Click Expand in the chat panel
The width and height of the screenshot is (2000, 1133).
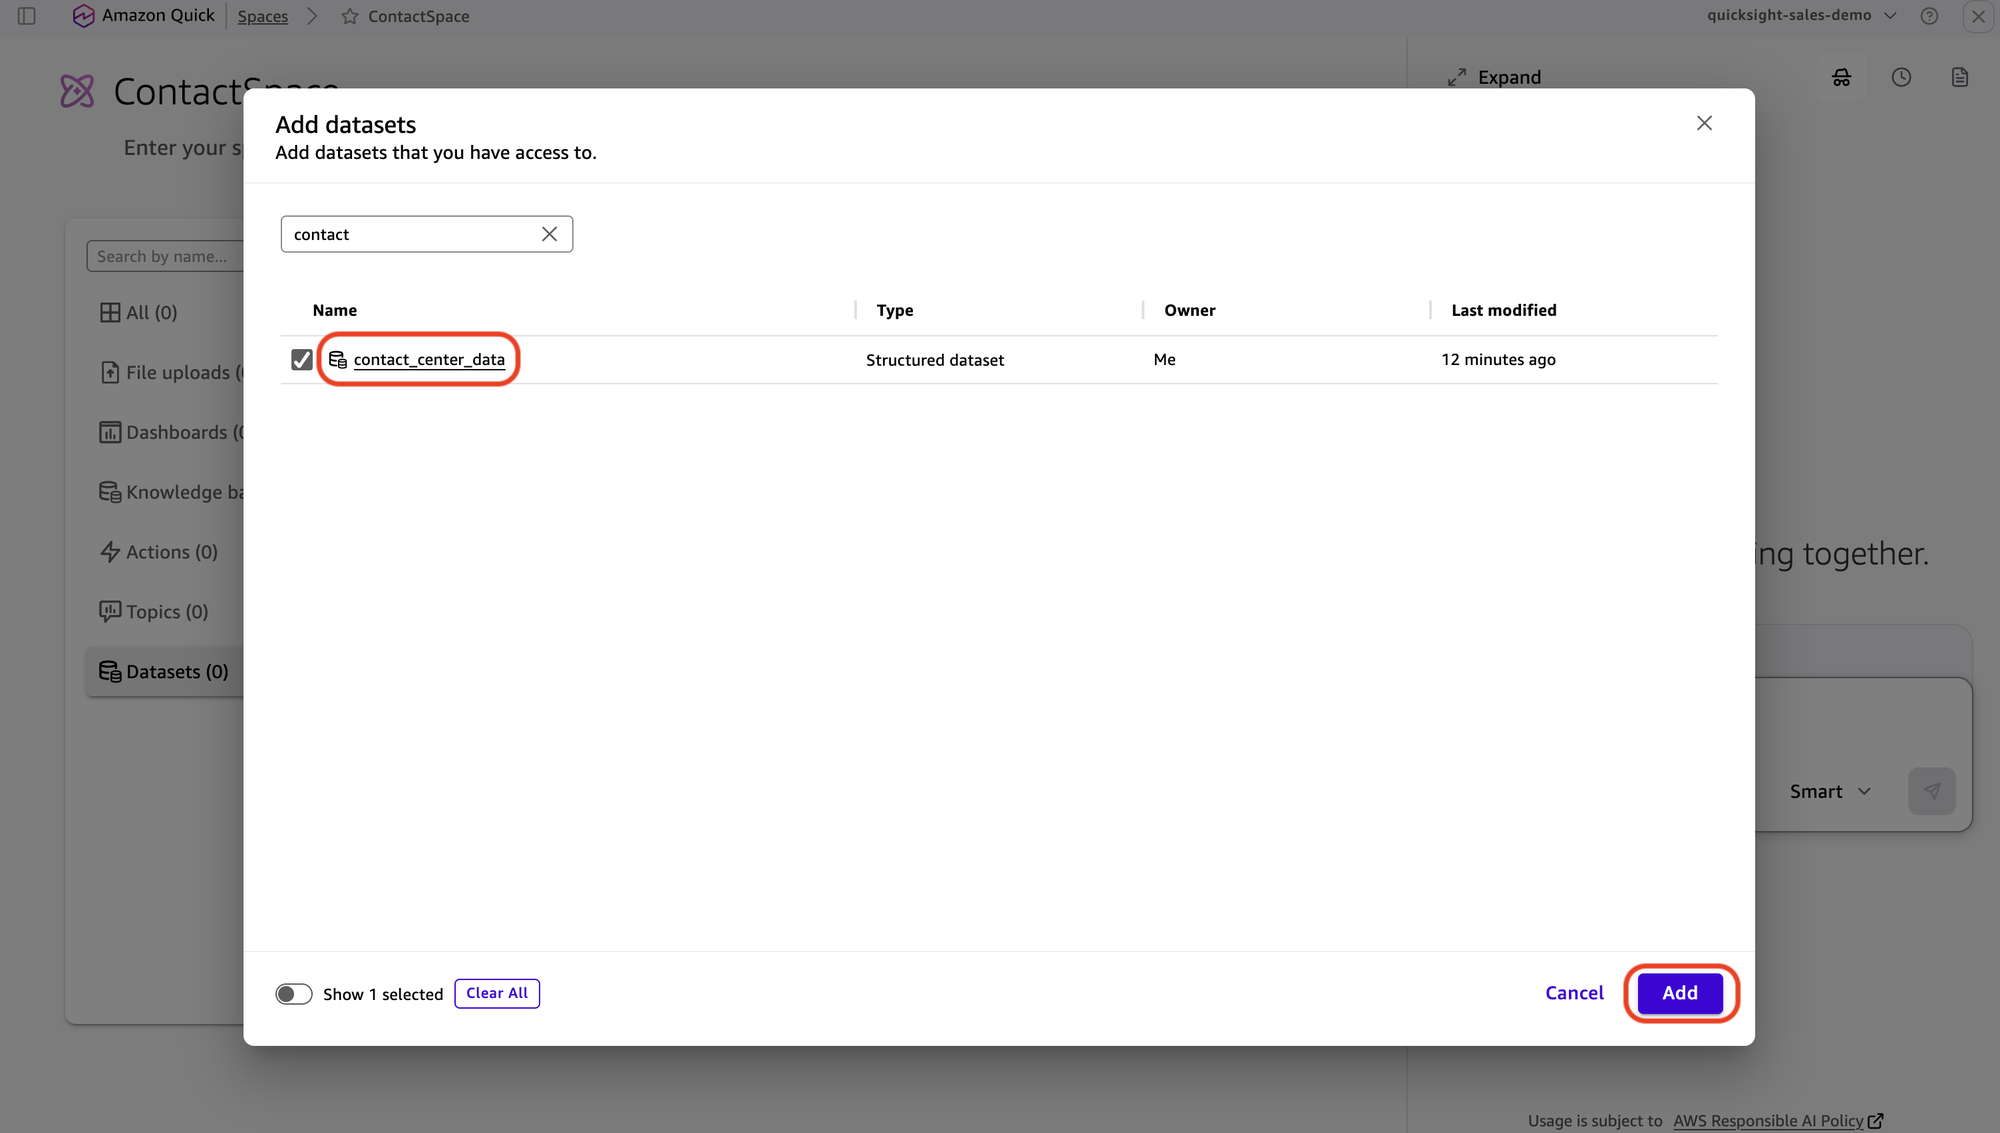click(1509, 77)
